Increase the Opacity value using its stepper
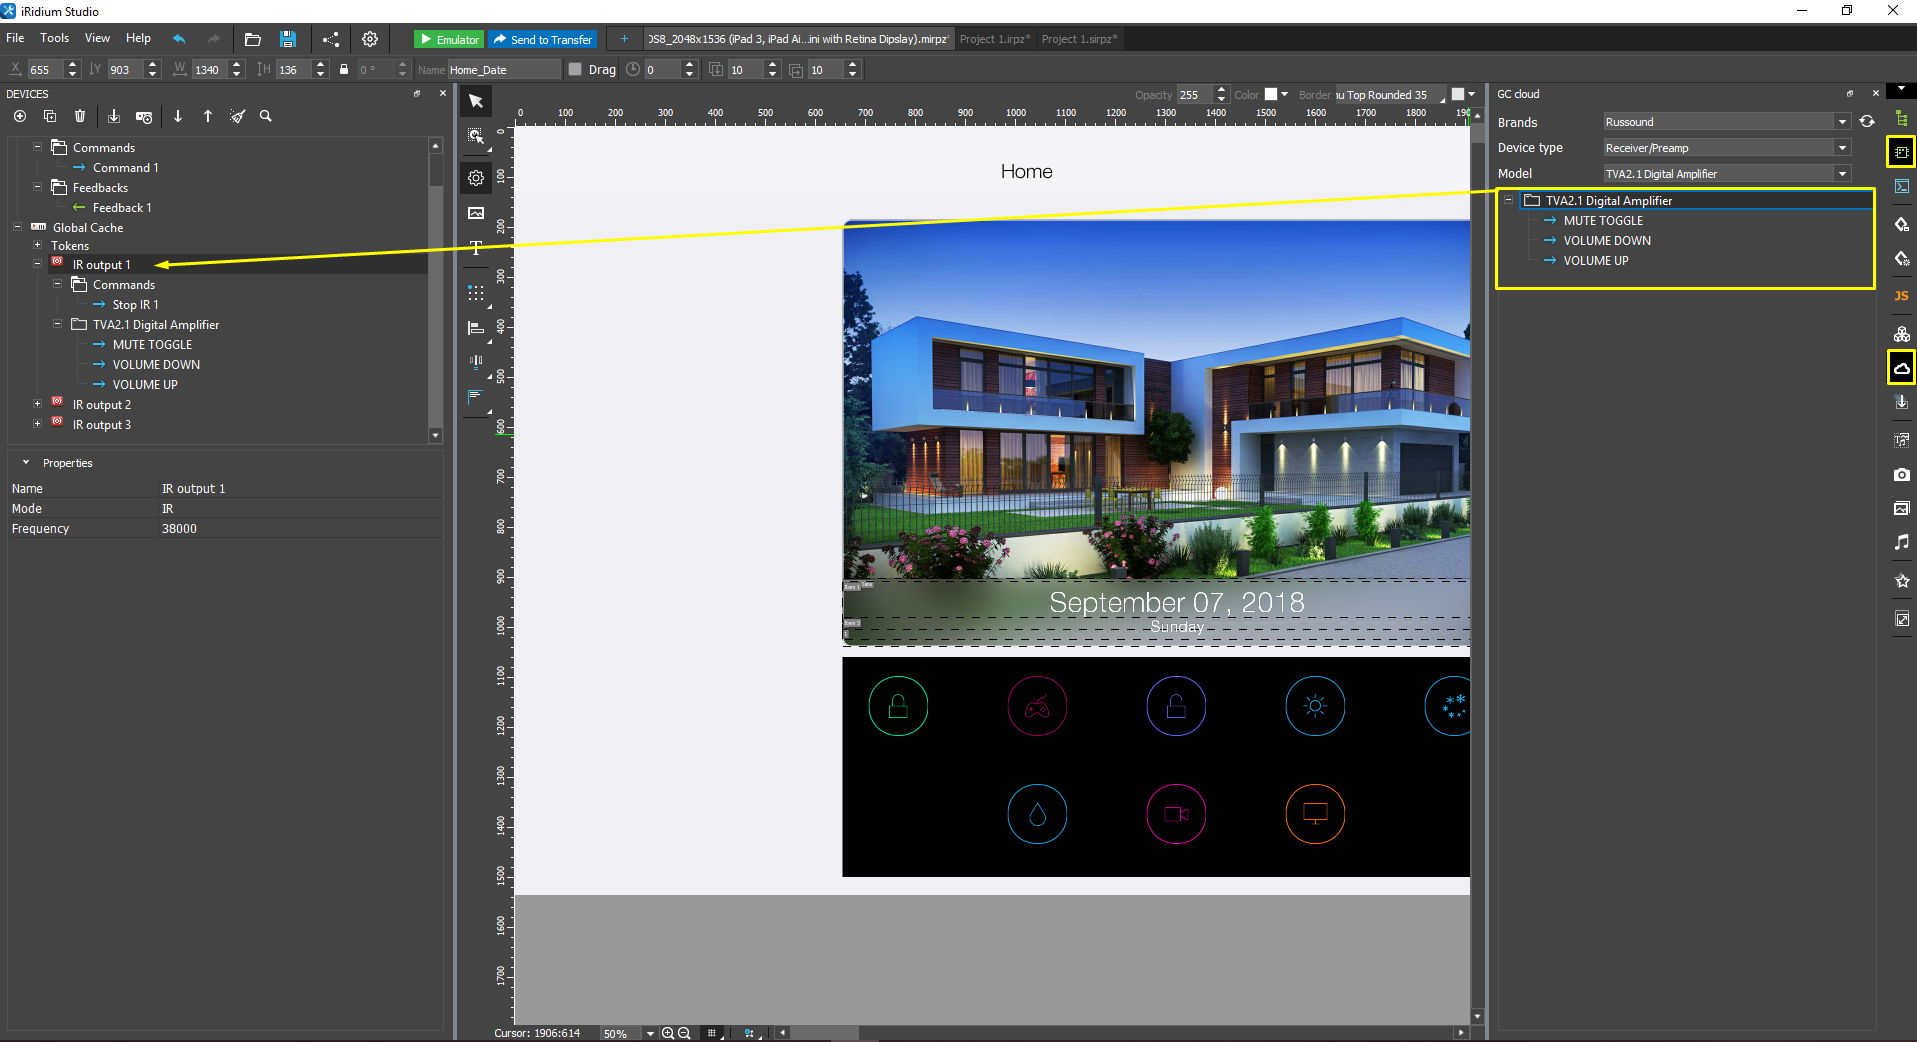Image resolution: width=1917 pixels, height=1042 pixels. 1220,89
